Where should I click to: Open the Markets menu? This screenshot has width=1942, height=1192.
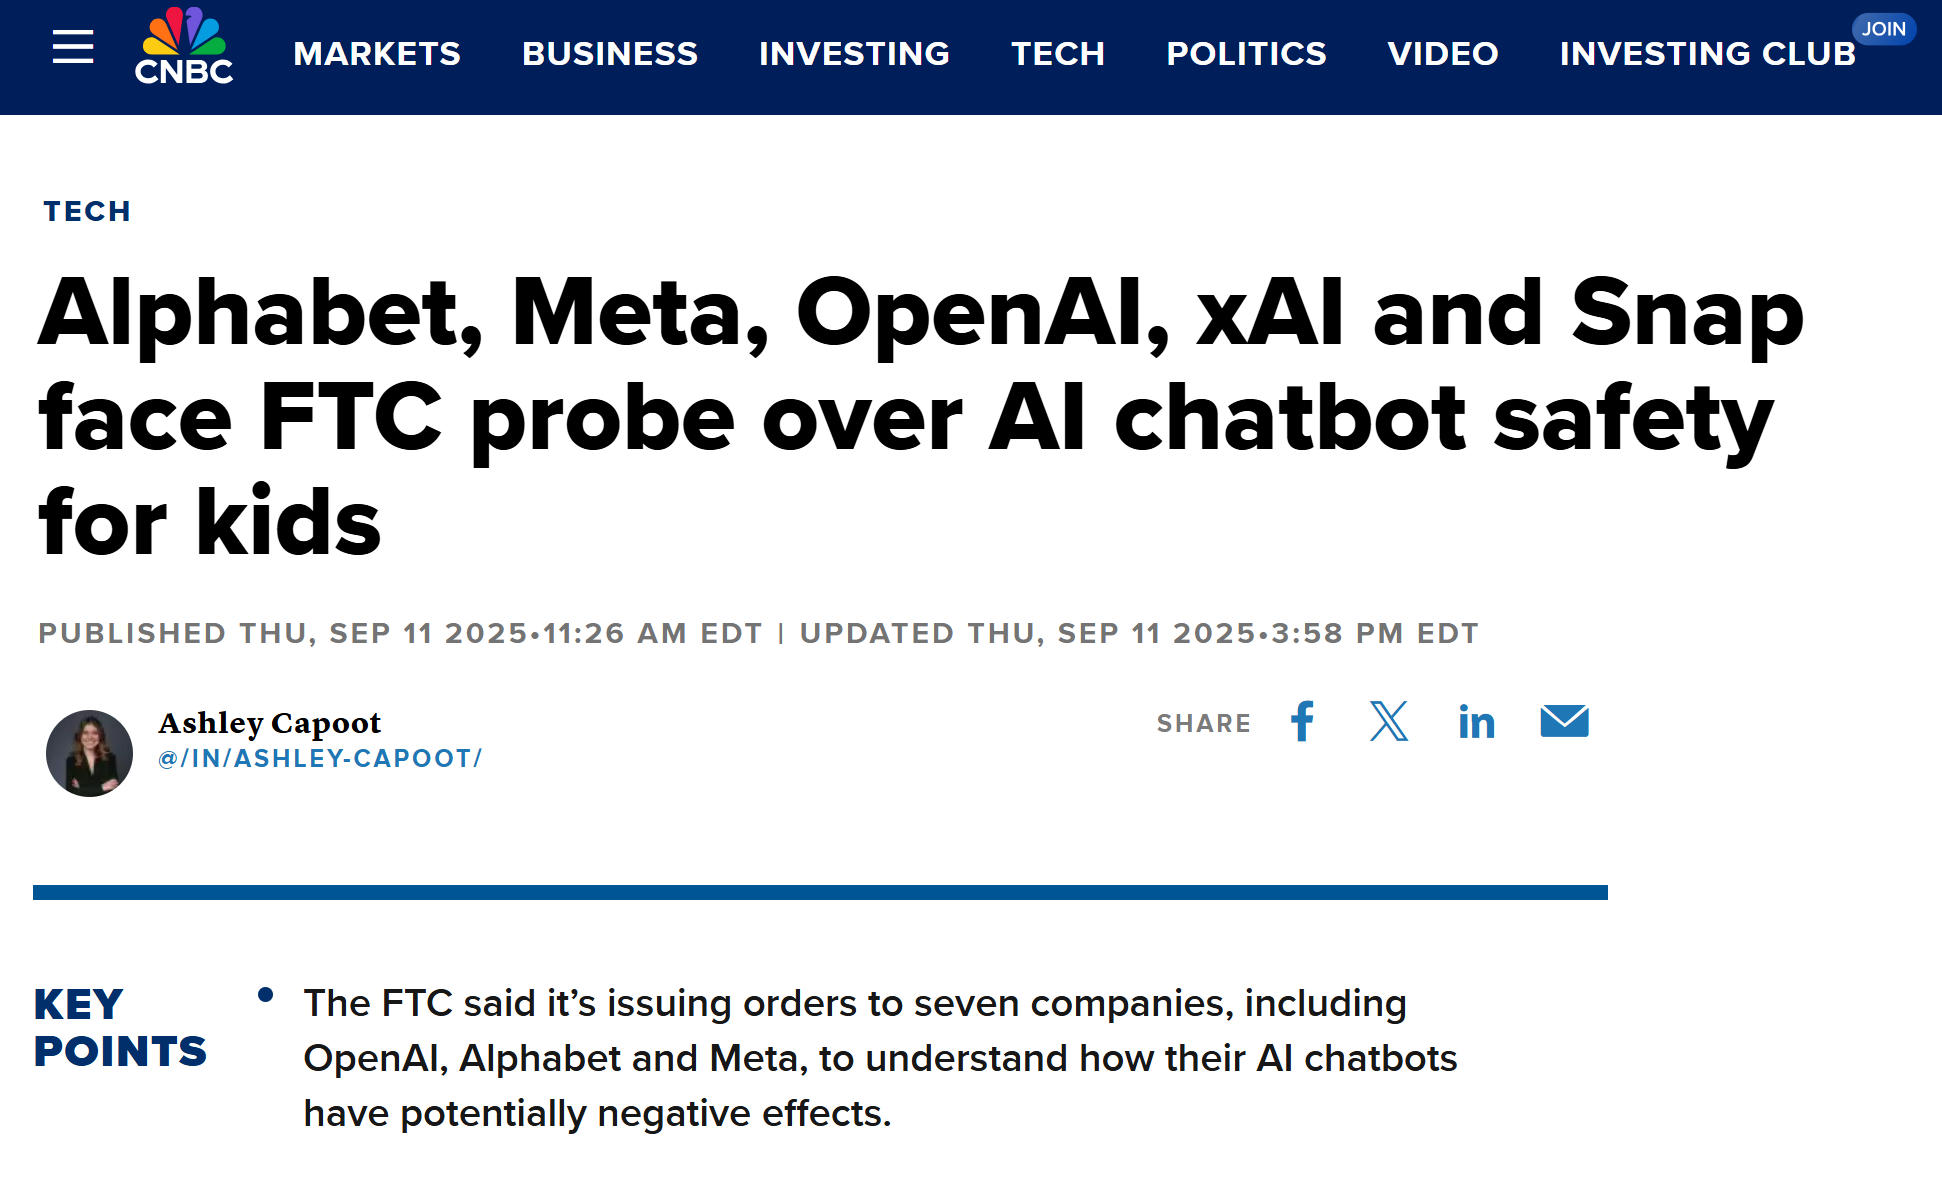[x=377, y=53]
